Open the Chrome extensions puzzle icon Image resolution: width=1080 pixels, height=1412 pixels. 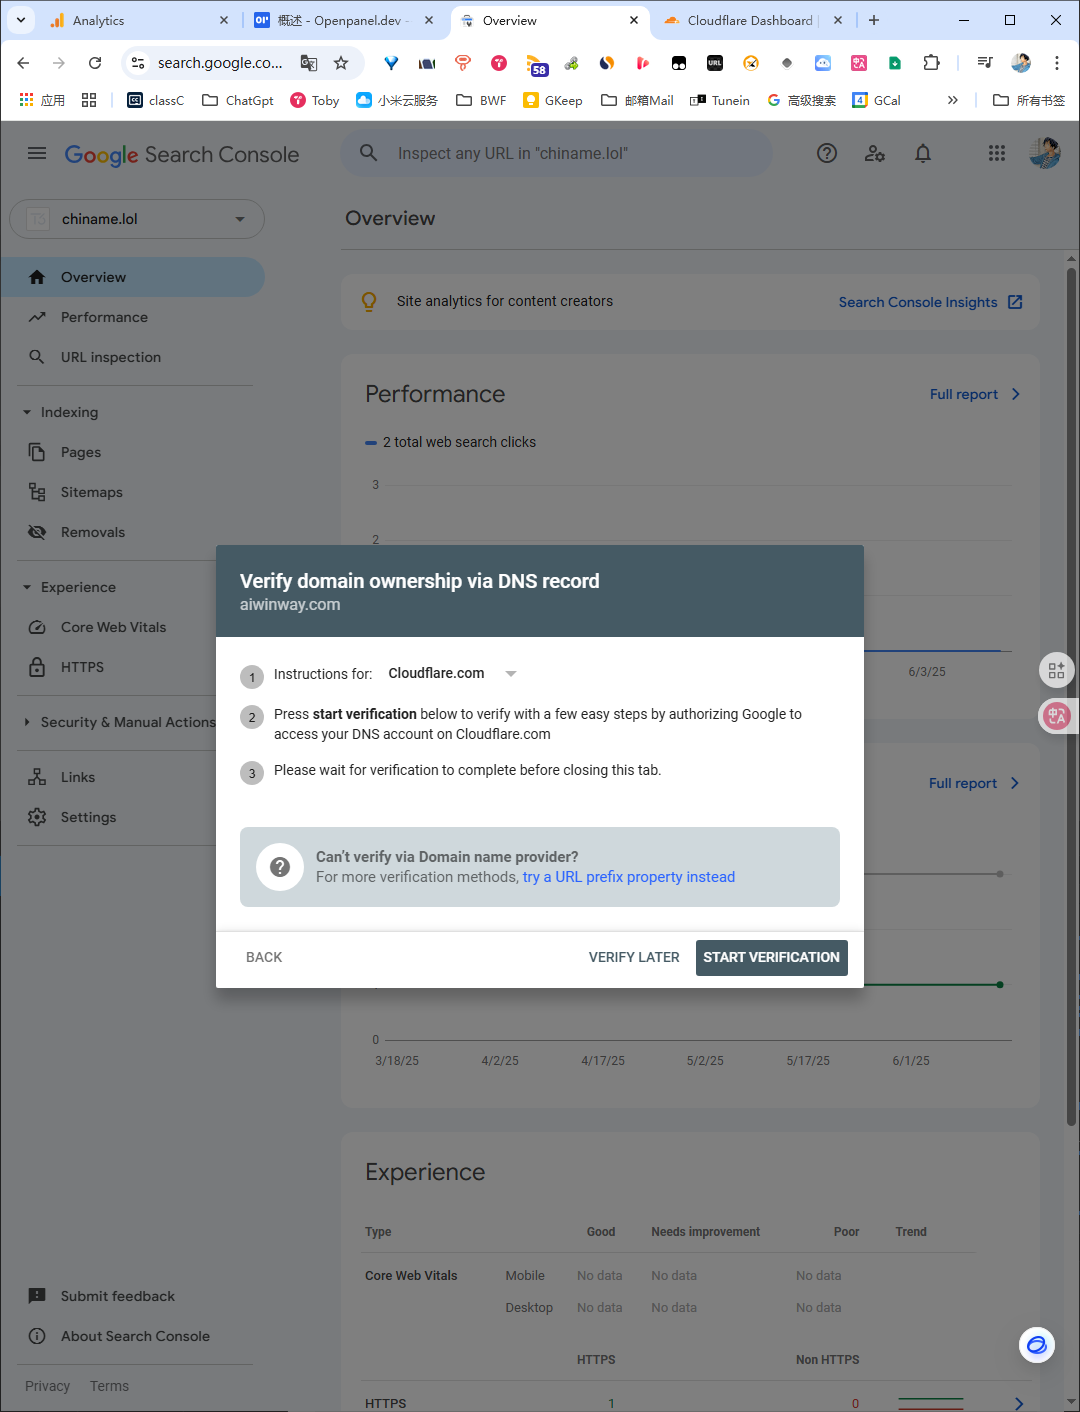(x=931, y=63)
